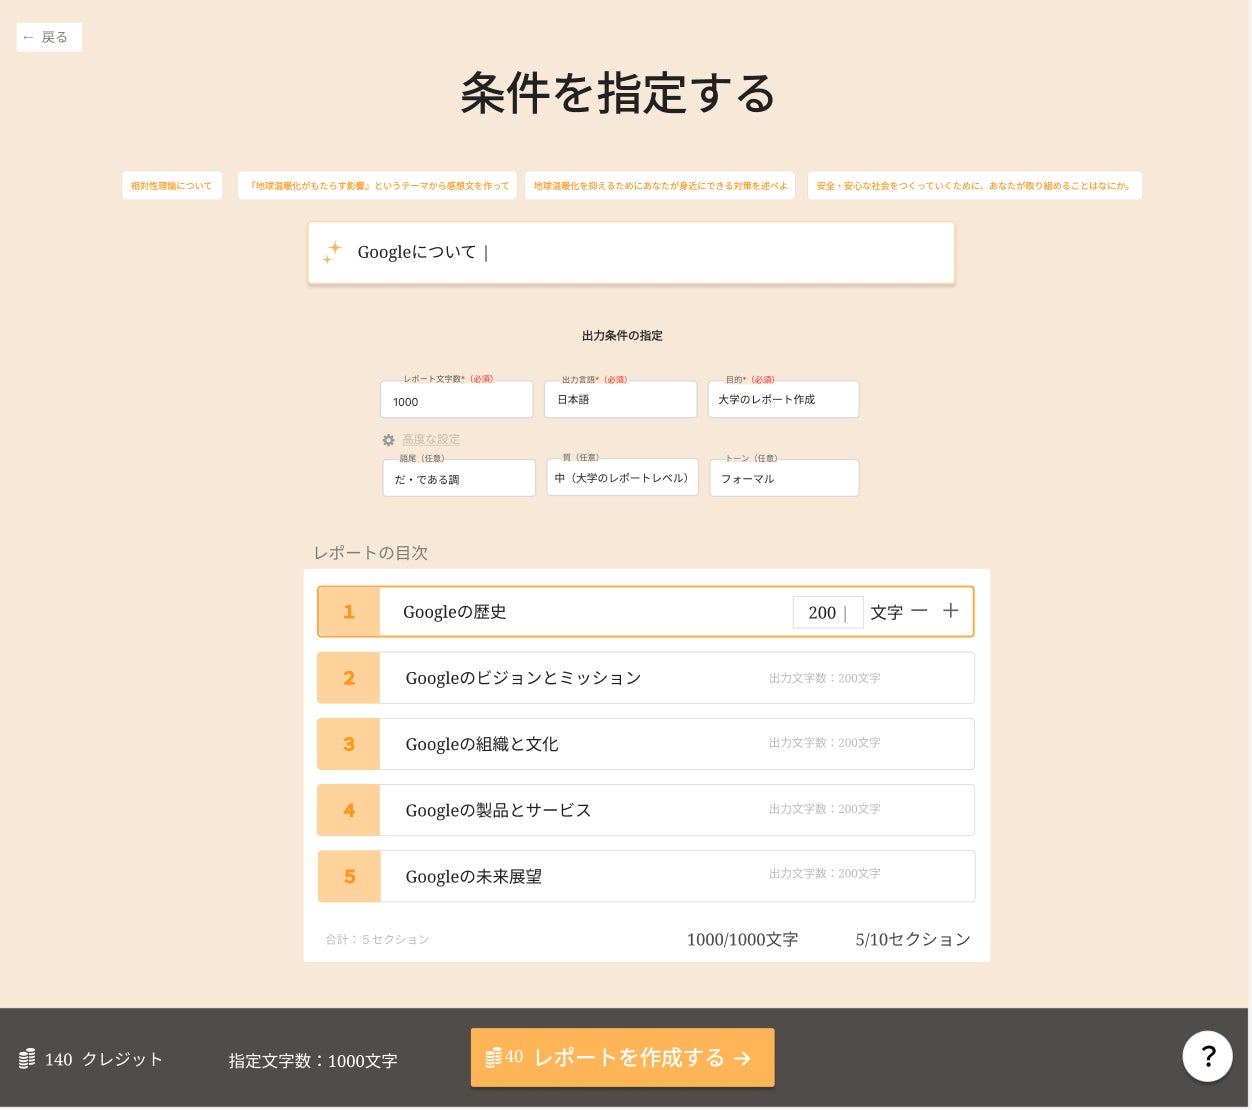Click the 指定文字数：1000文字 footer text
The height and width of the screenshot is (1110, 1252).
point(313,1061)
